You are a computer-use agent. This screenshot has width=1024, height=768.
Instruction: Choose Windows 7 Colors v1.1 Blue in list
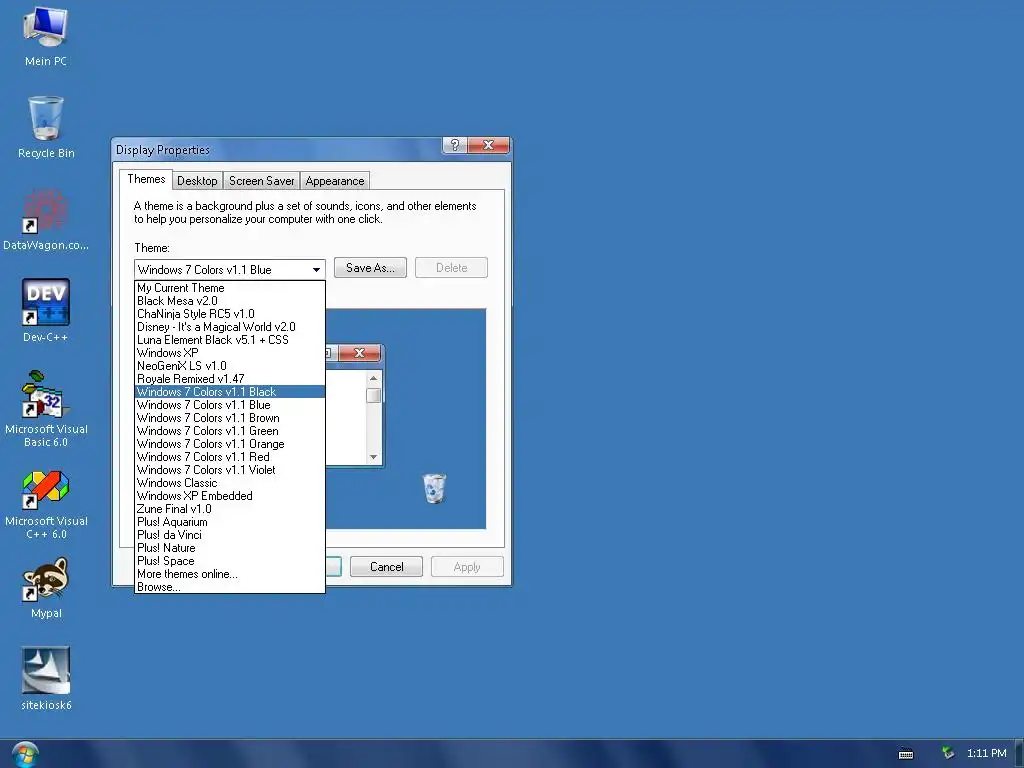(230, 405)
